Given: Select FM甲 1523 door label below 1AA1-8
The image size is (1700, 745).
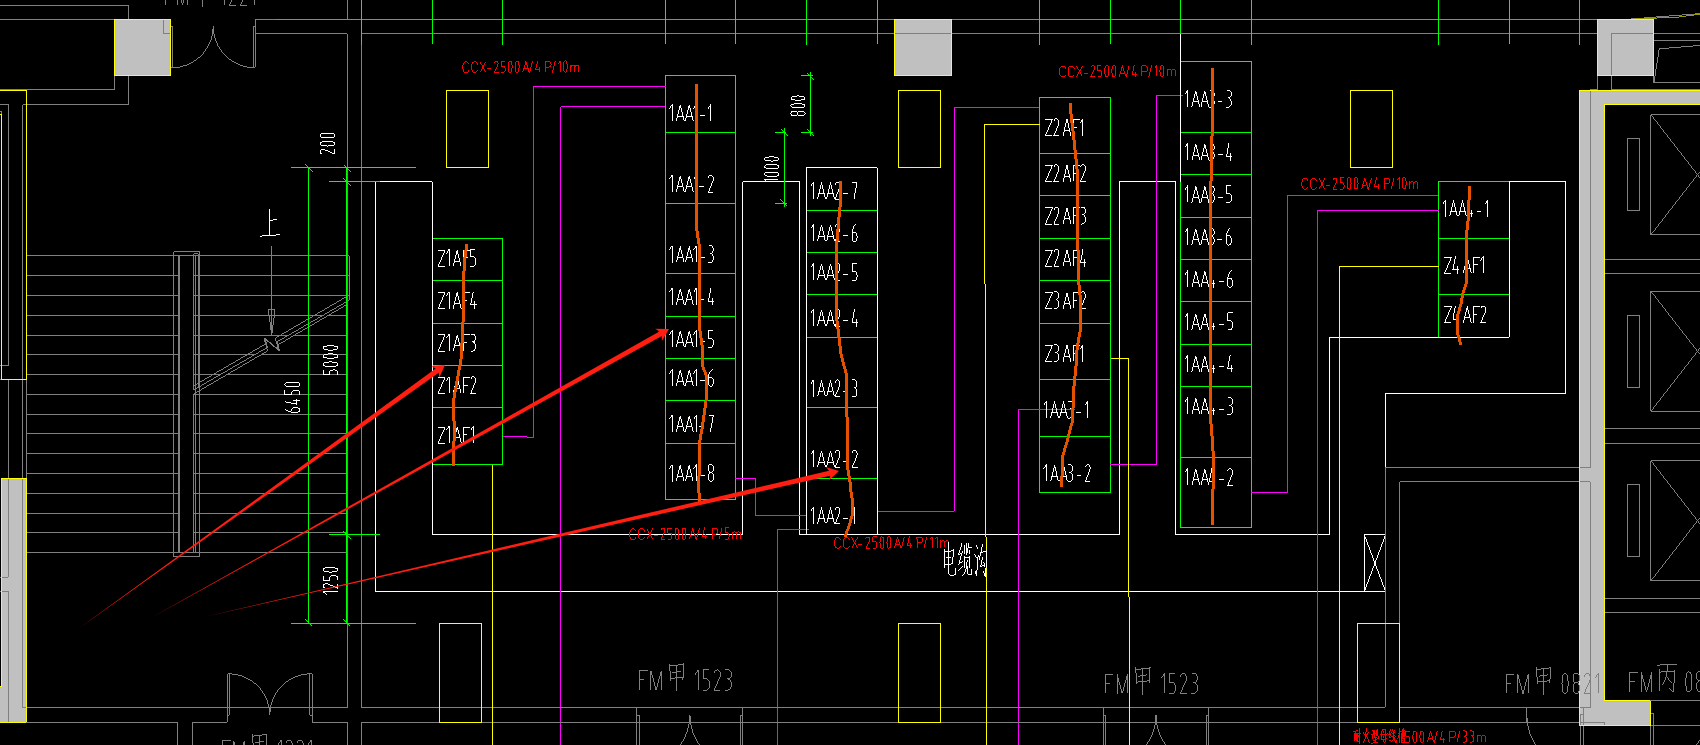Looking at the screenshot, I should (685, 680).
